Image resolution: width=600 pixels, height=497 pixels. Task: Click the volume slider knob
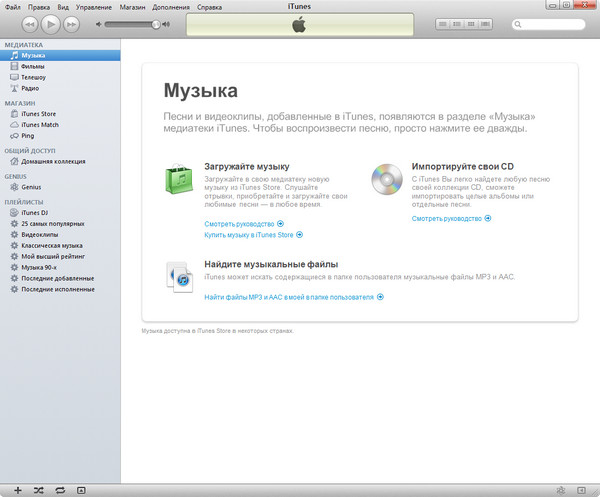click(156, 24)
